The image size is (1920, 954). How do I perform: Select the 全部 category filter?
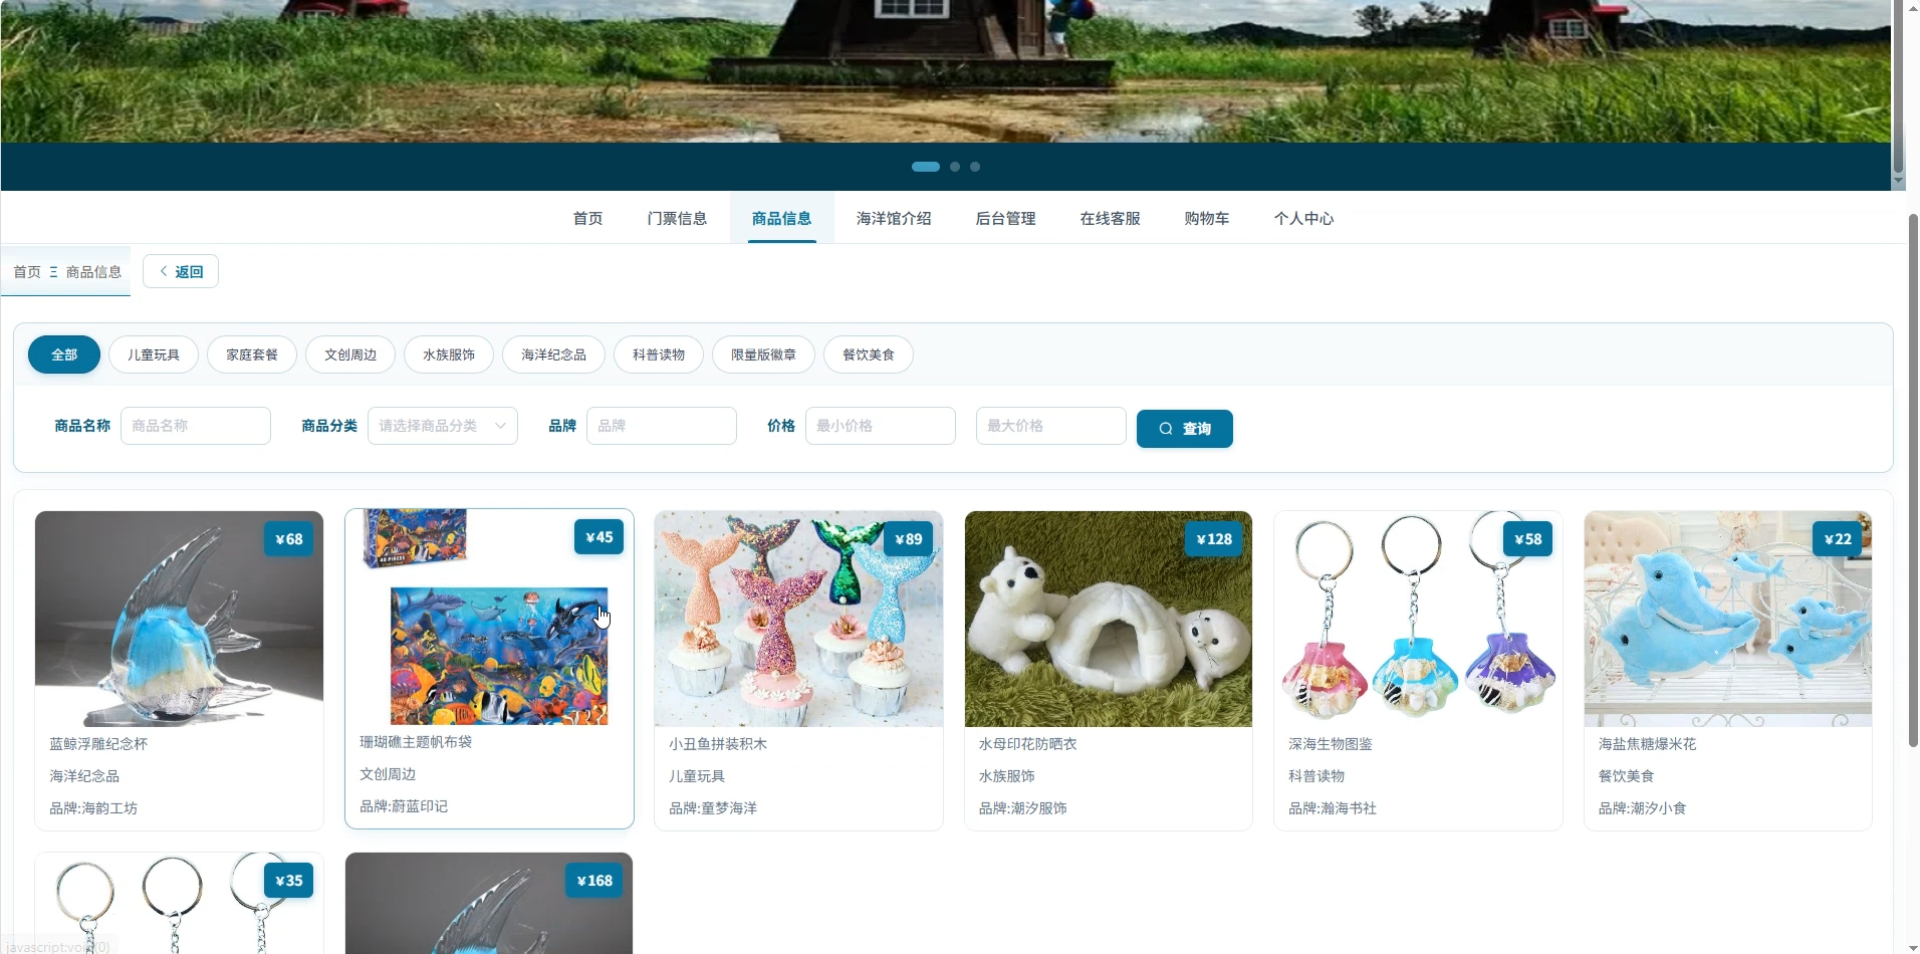[x=64, y=355]
